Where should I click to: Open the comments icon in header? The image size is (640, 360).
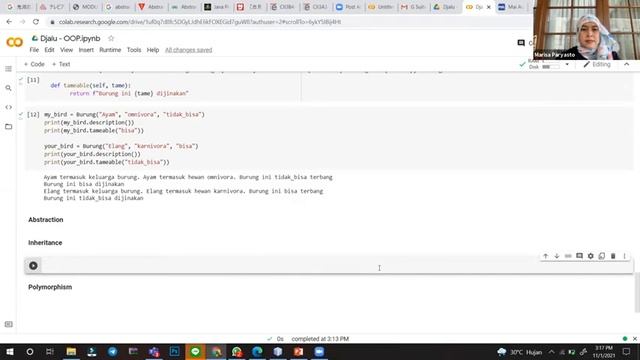521,43
